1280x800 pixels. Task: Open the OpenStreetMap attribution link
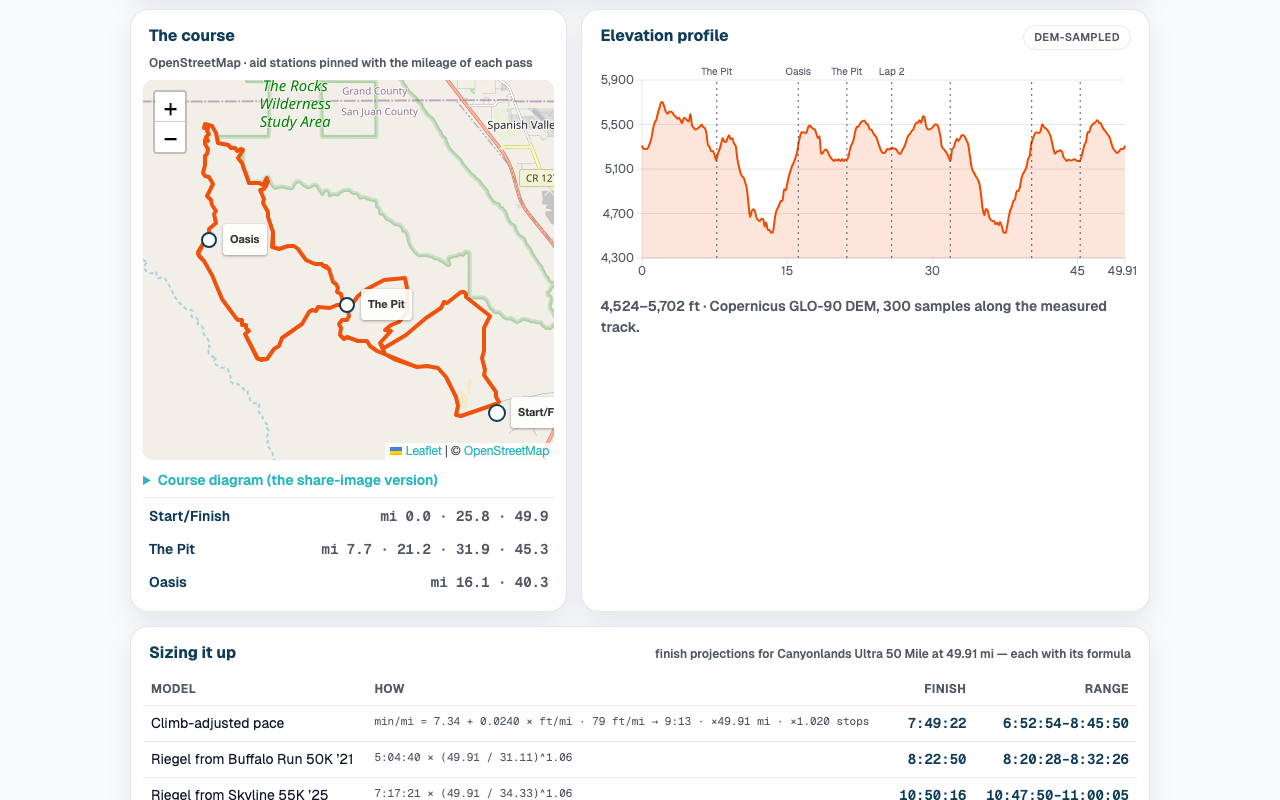[506, 451]
